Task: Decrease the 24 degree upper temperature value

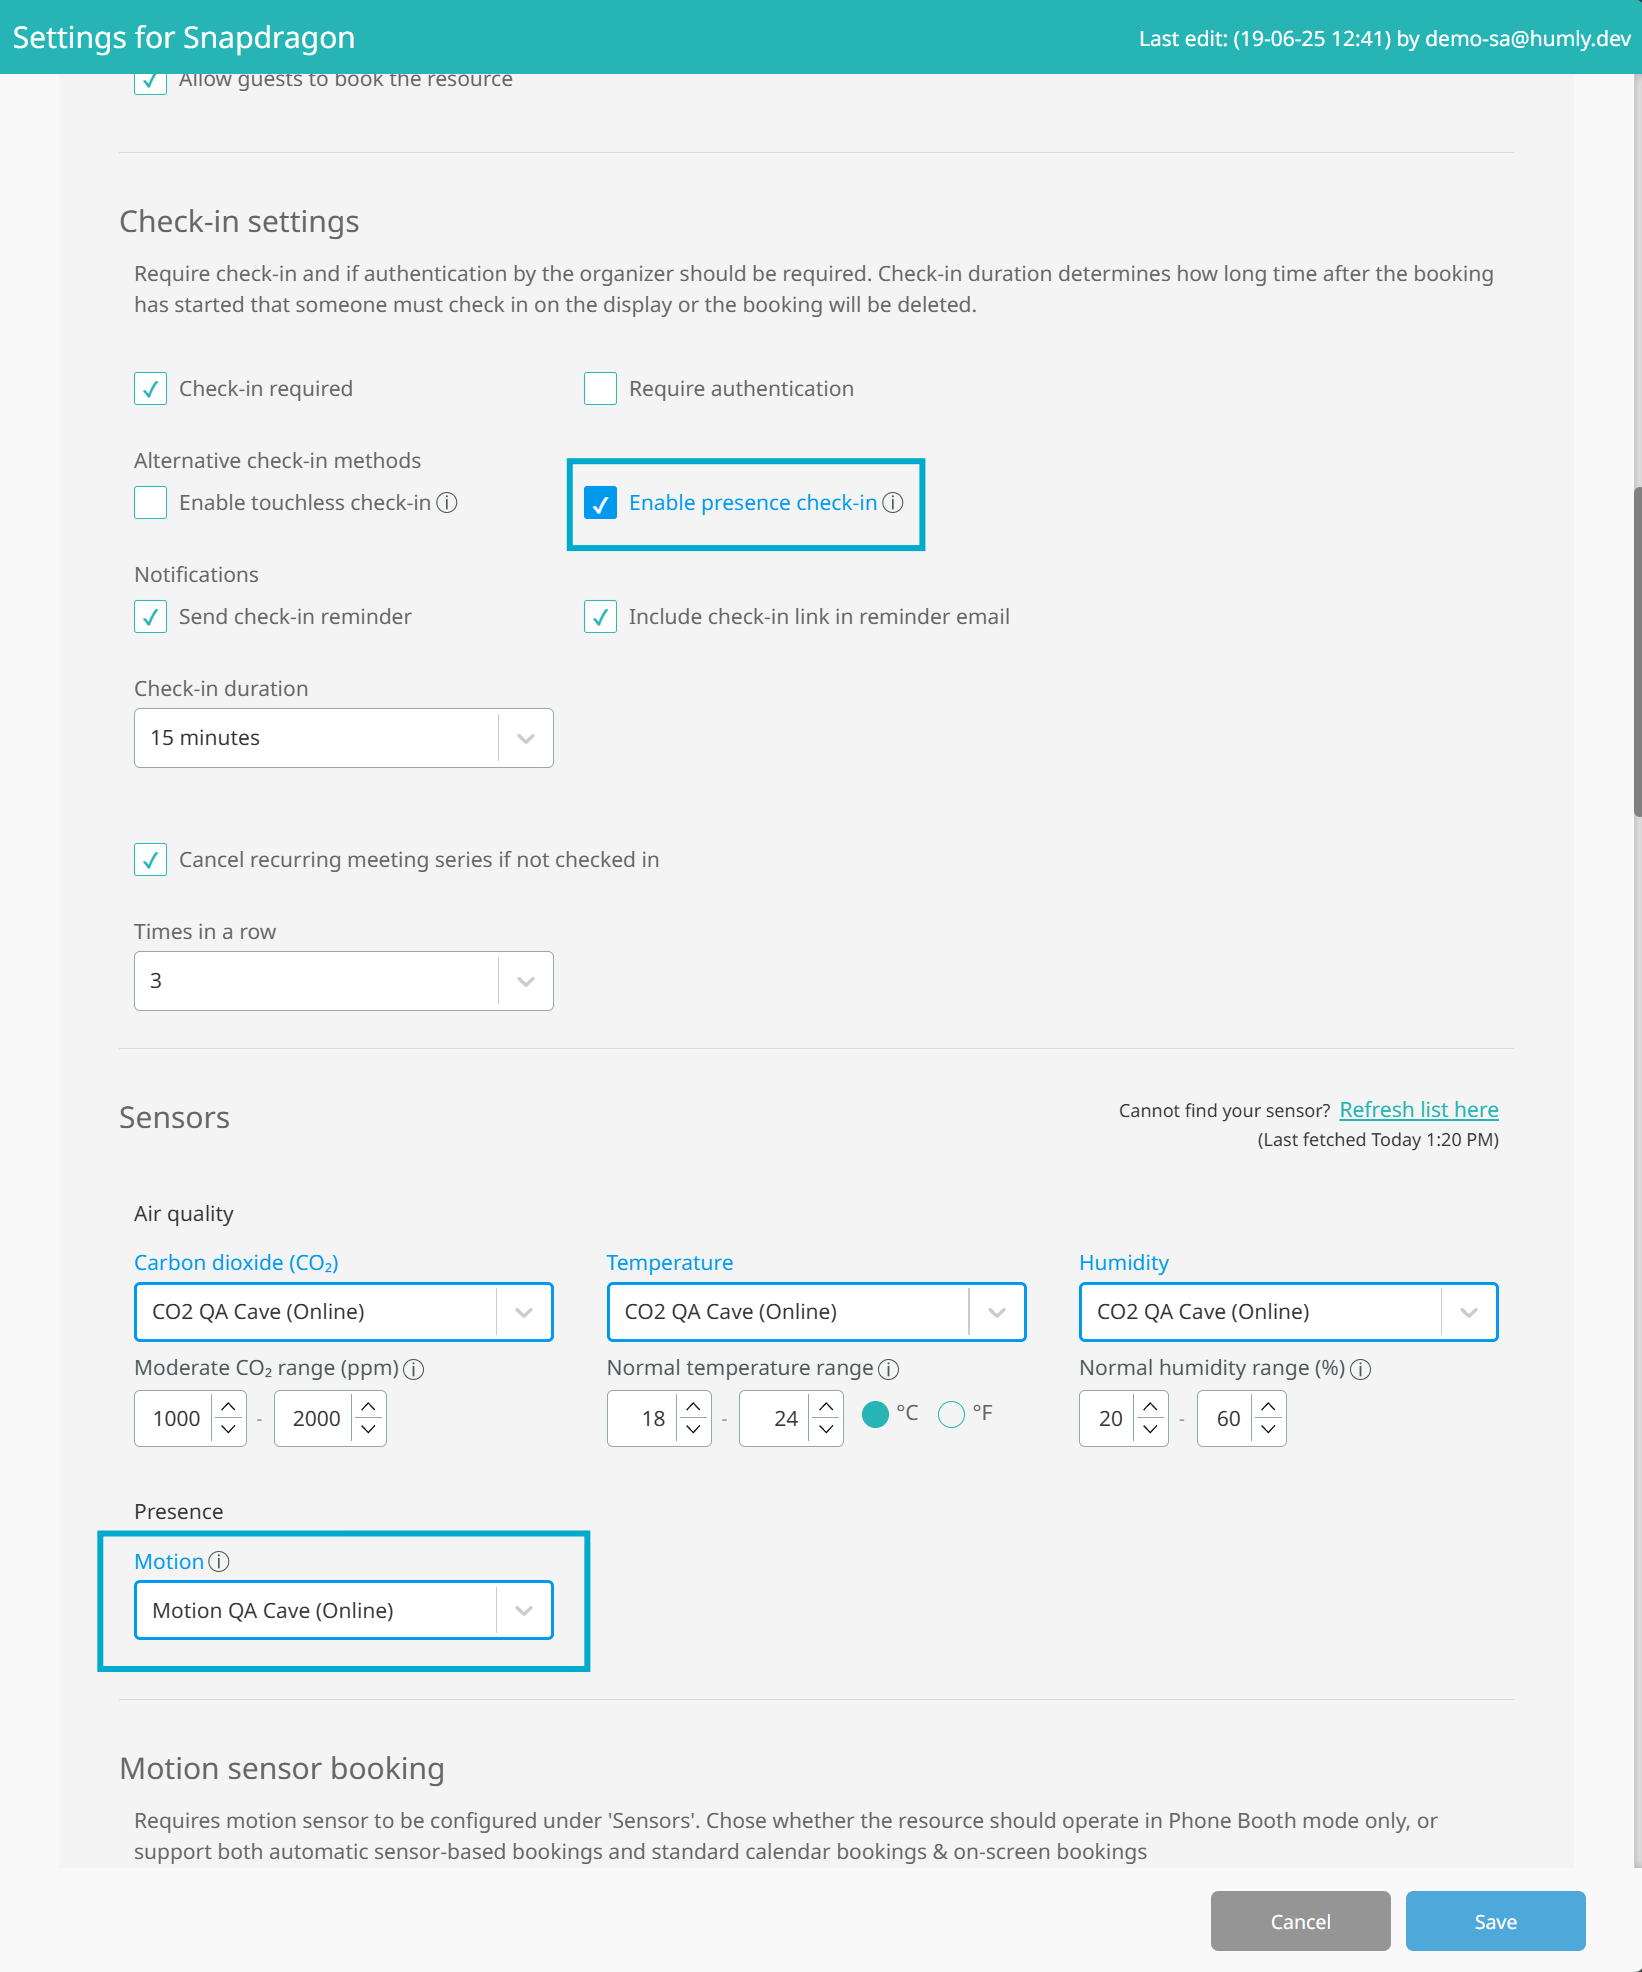Action: [x=826, y=1429]
